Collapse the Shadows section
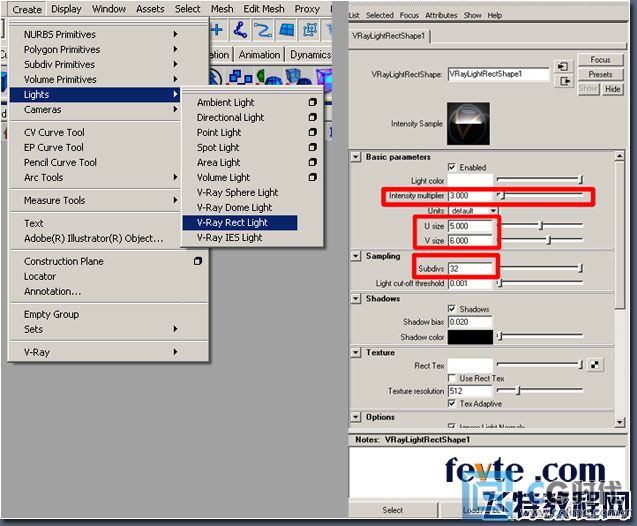 tap(355, 299)
